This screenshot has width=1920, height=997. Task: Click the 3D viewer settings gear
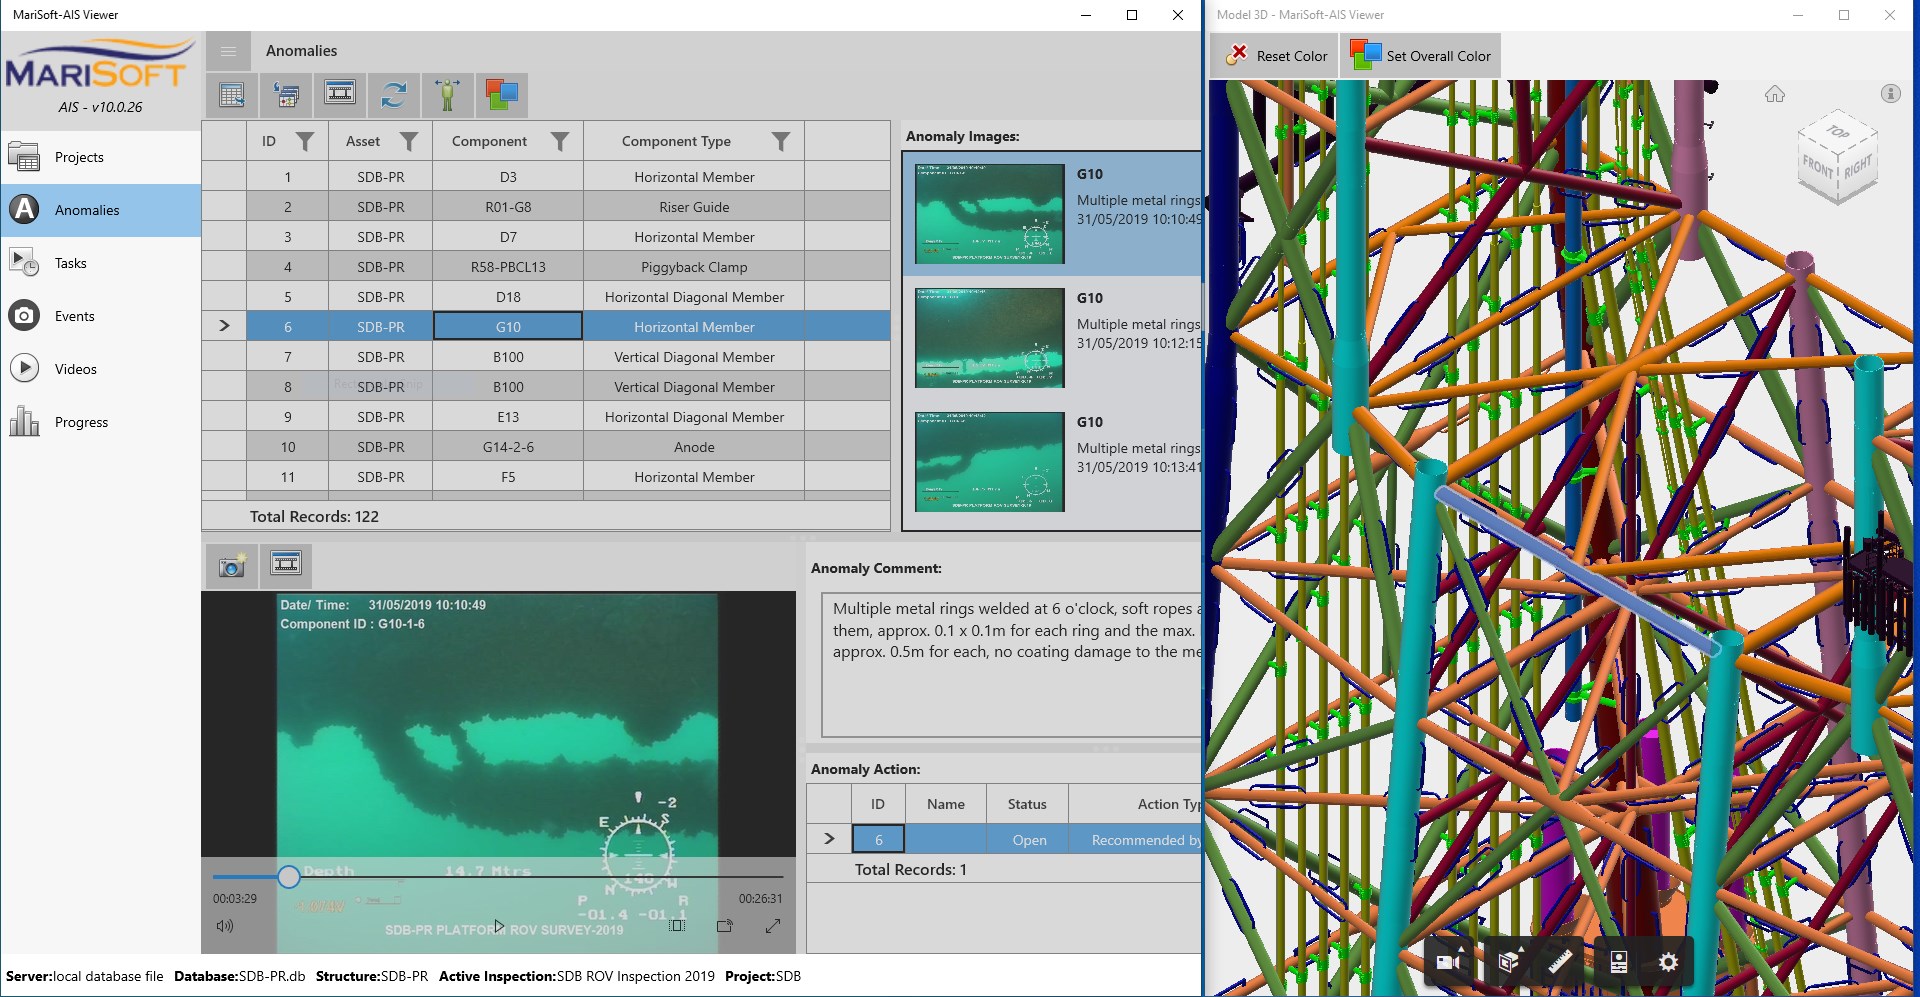pos(1668,962)
